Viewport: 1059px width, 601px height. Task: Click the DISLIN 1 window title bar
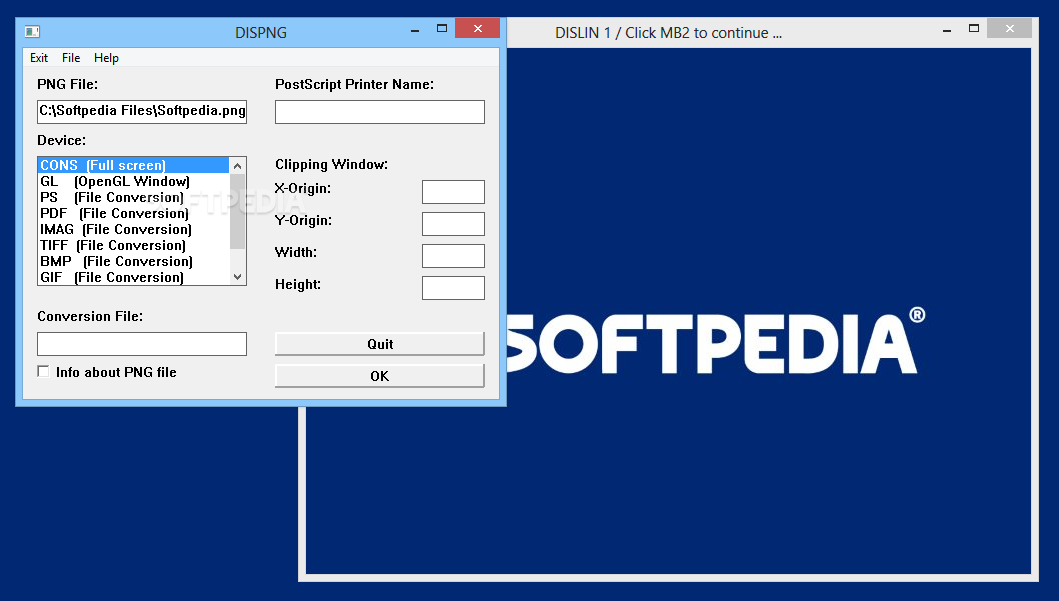click(x=668, y=32)
